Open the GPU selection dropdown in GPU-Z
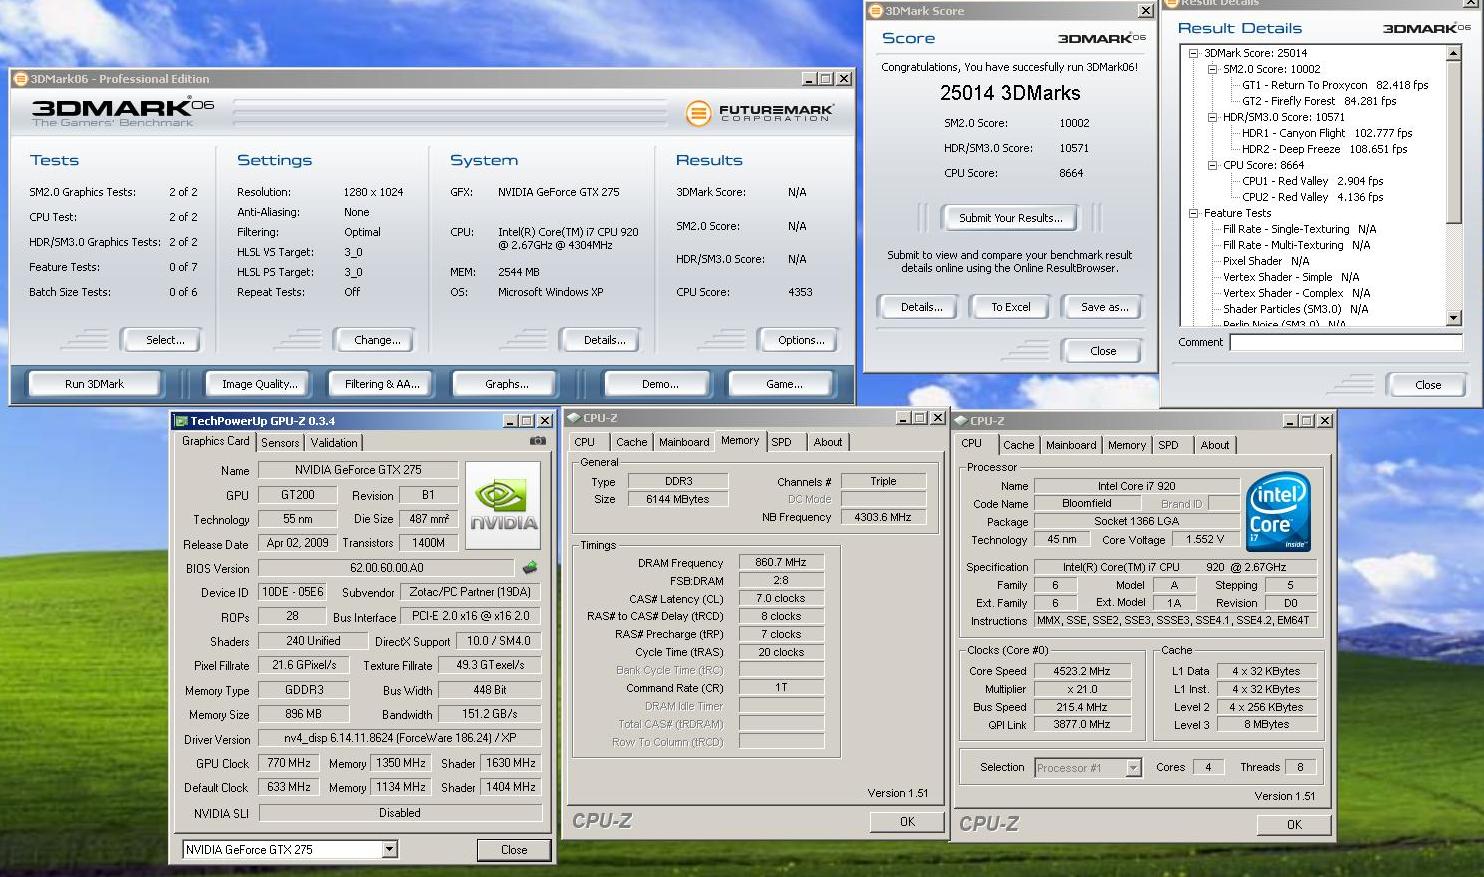Viewport: 1484px width, 877px height. click(390, 850)
